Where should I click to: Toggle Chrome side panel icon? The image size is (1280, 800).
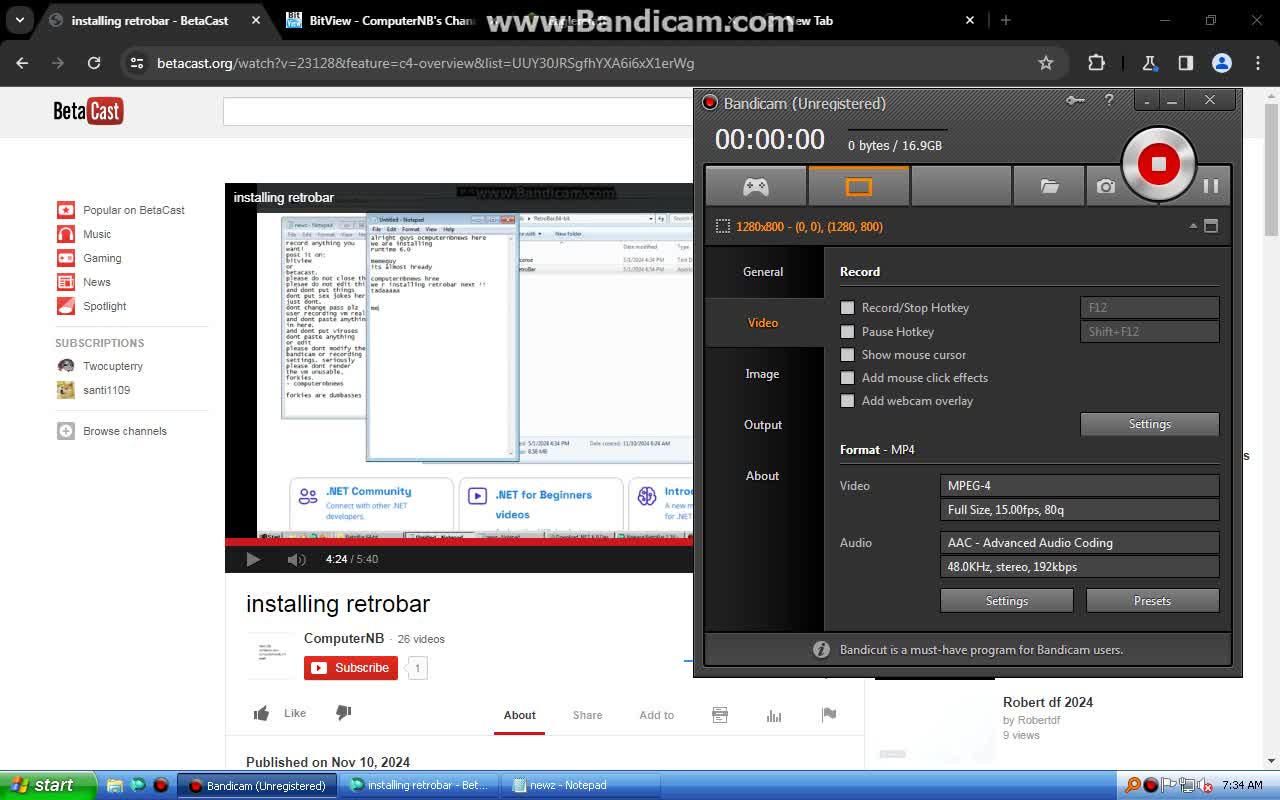1186,63
